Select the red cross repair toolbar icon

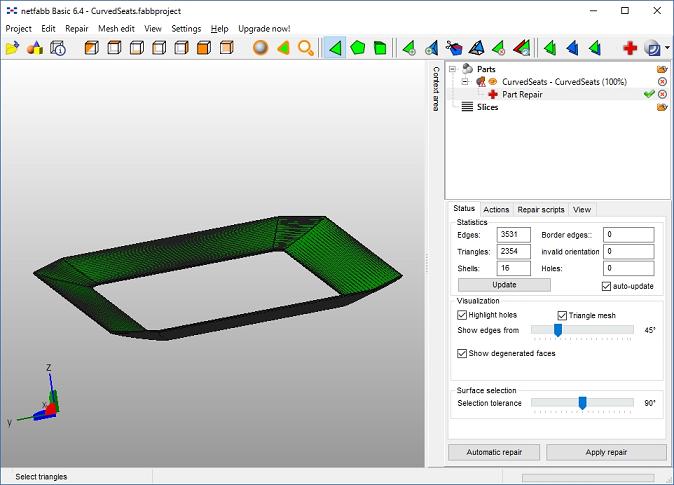630,48
